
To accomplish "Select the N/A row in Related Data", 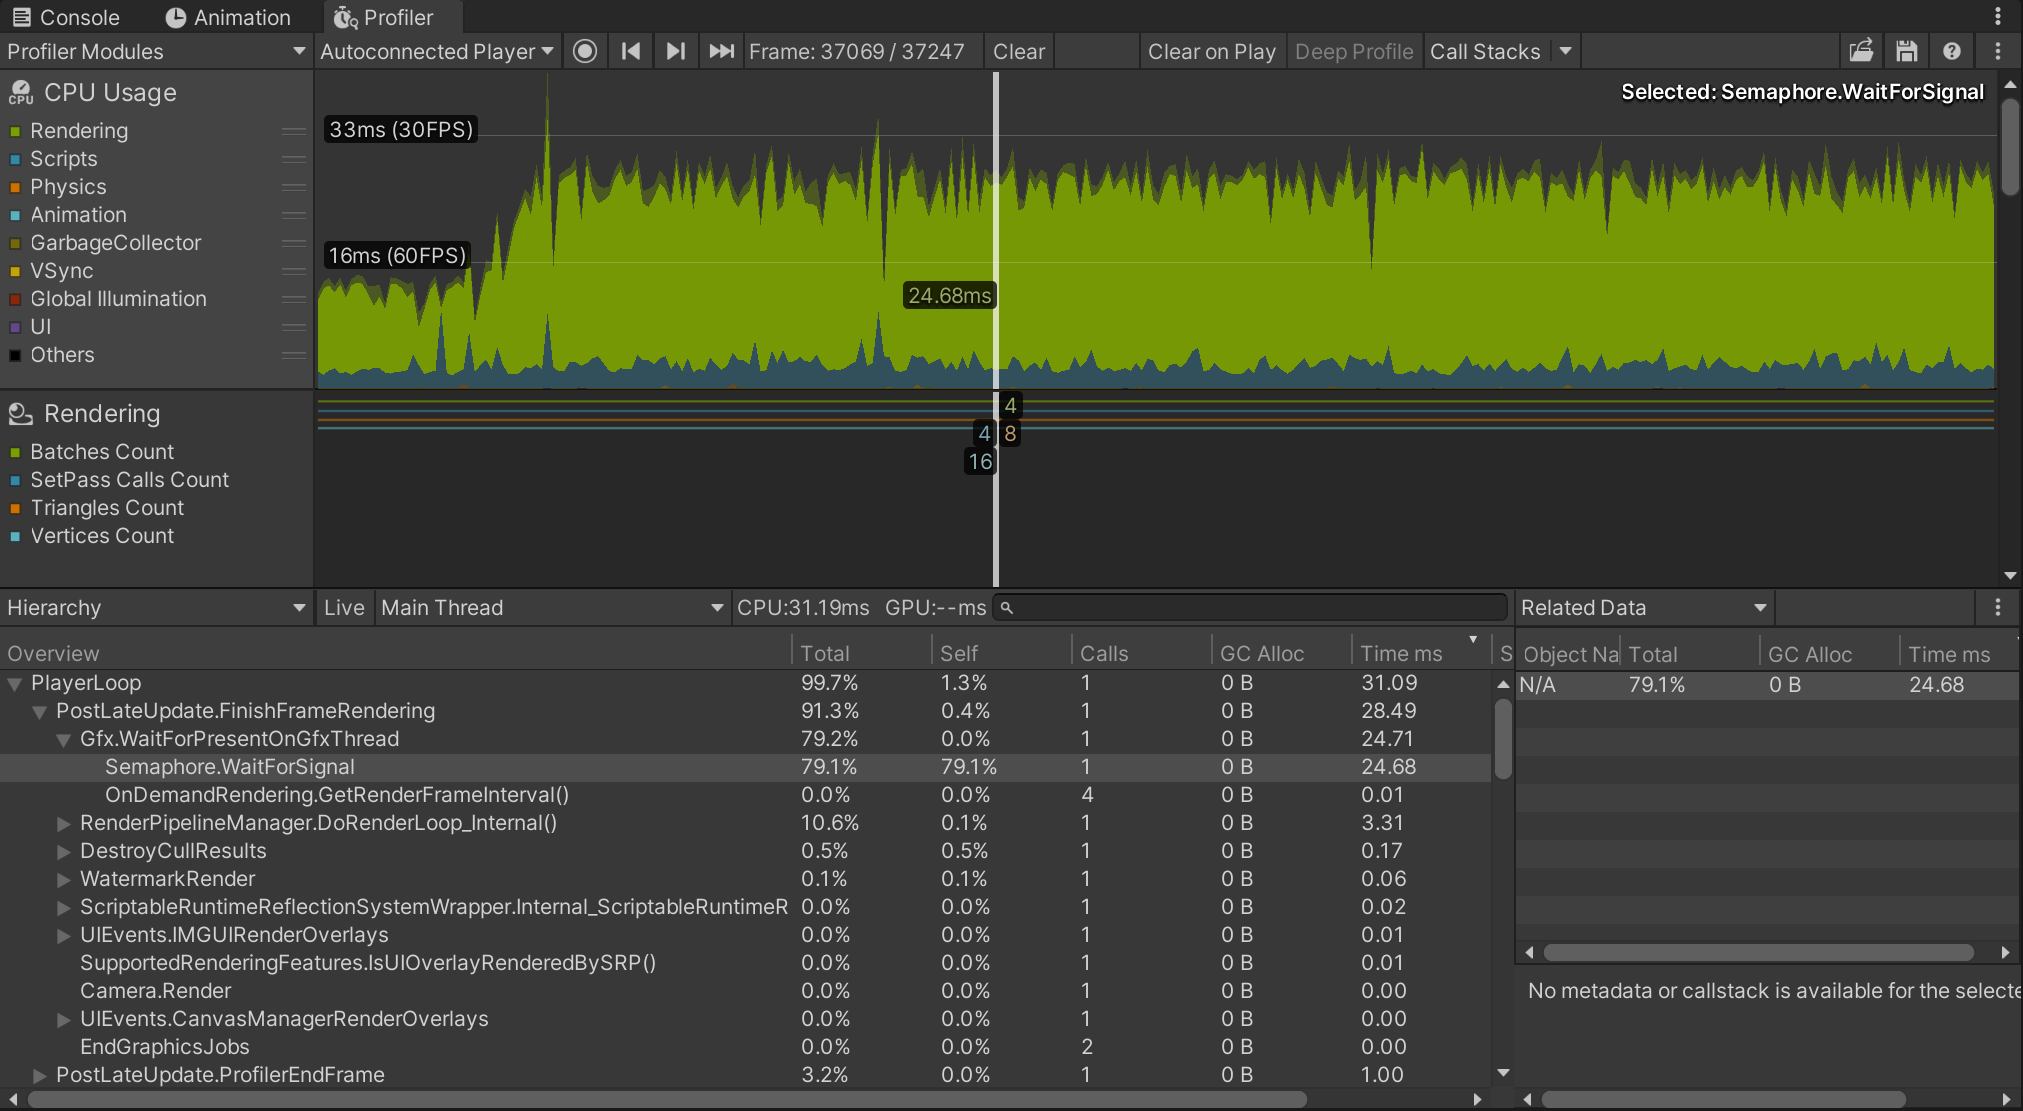I will tap(1767, 685).
